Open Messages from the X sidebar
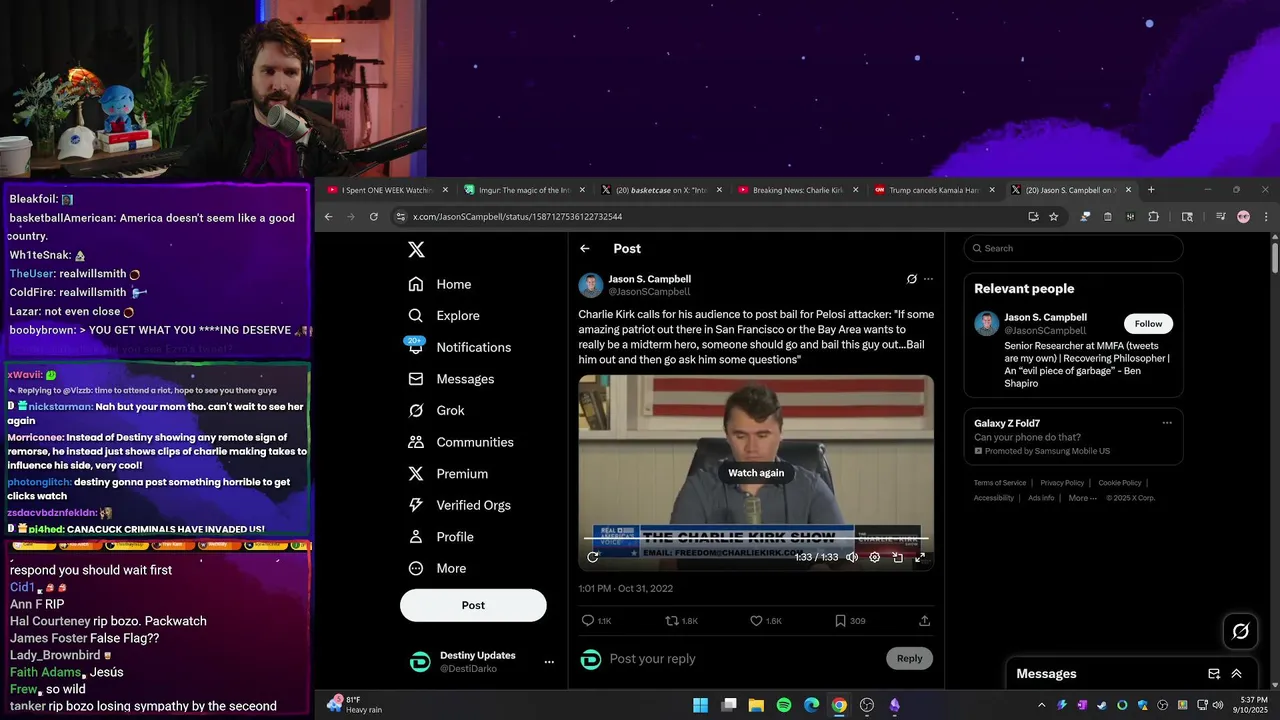 tap(451, 379)
